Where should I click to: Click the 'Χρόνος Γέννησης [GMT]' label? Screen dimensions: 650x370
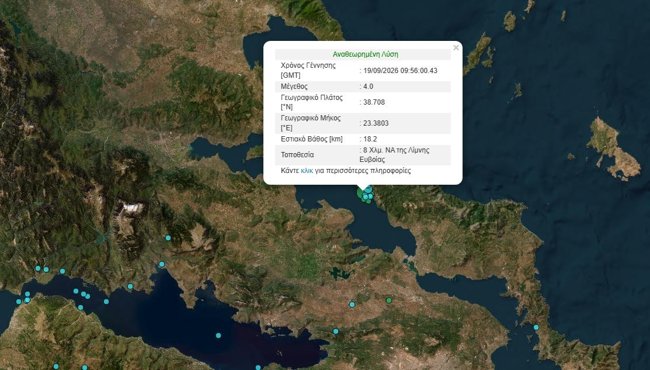[308, 70]
